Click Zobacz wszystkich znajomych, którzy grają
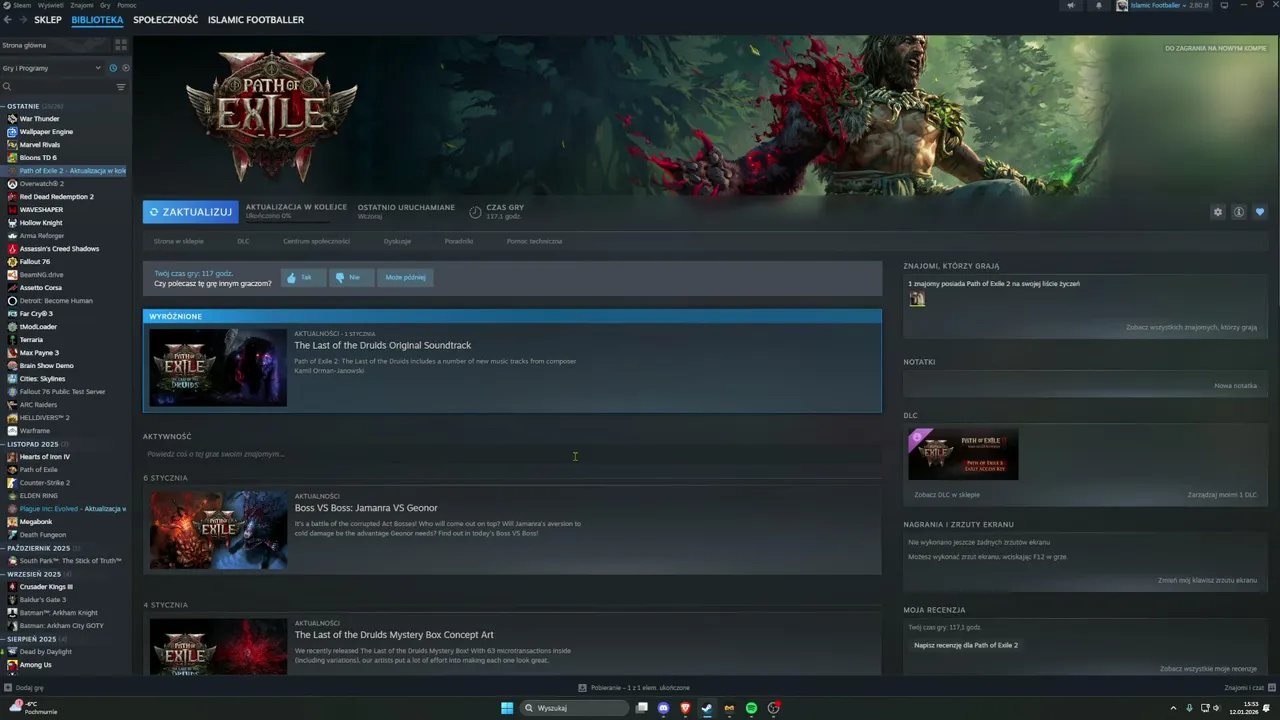The image size is (1280, 720). [x=1191, y=327]
